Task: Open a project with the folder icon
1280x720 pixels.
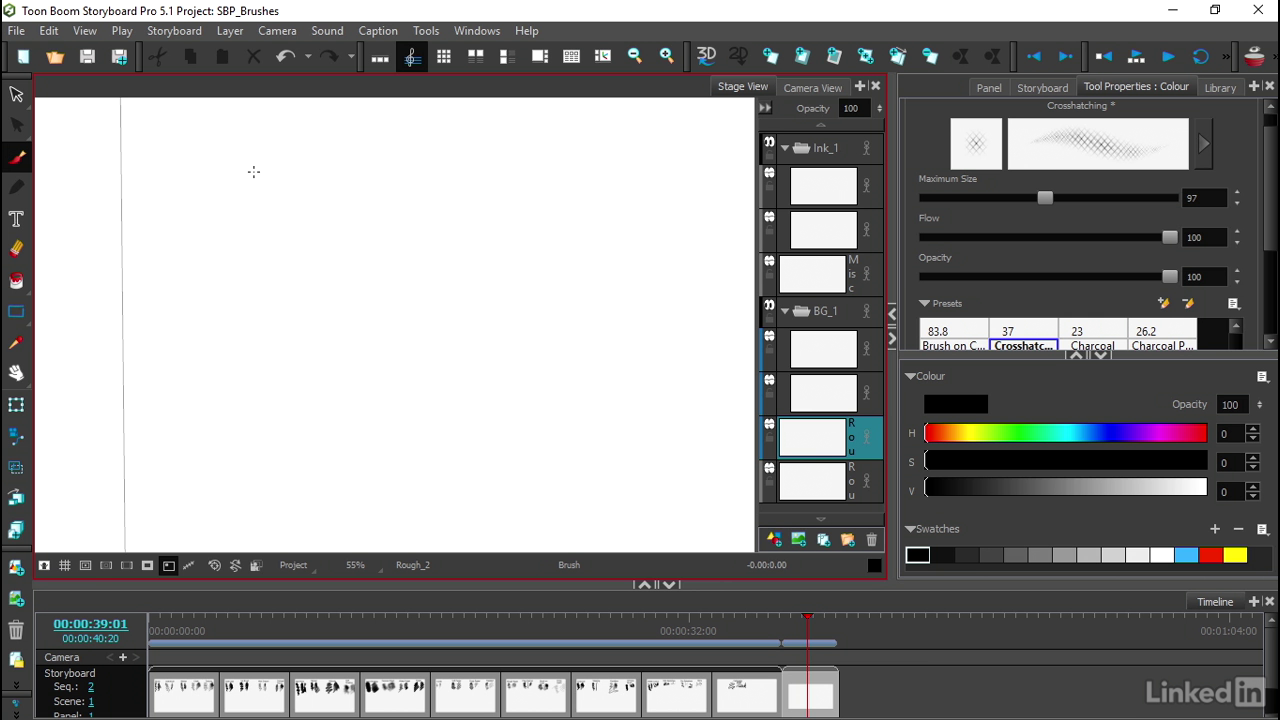Action: coord(55,57)
